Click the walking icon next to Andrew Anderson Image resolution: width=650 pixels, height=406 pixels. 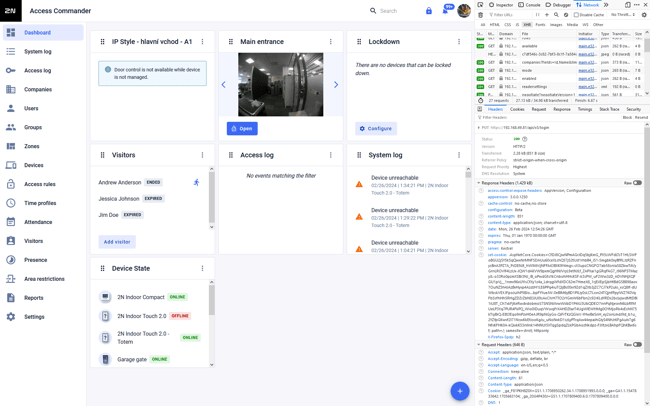pyautogui.click(x=196, y=182)
